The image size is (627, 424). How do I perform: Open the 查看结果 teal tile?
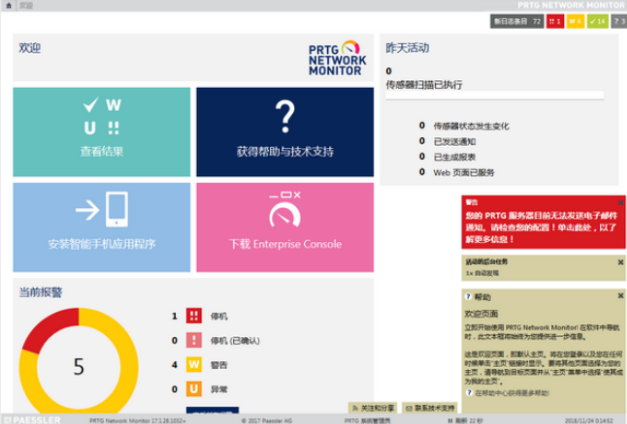pos(102,132)
